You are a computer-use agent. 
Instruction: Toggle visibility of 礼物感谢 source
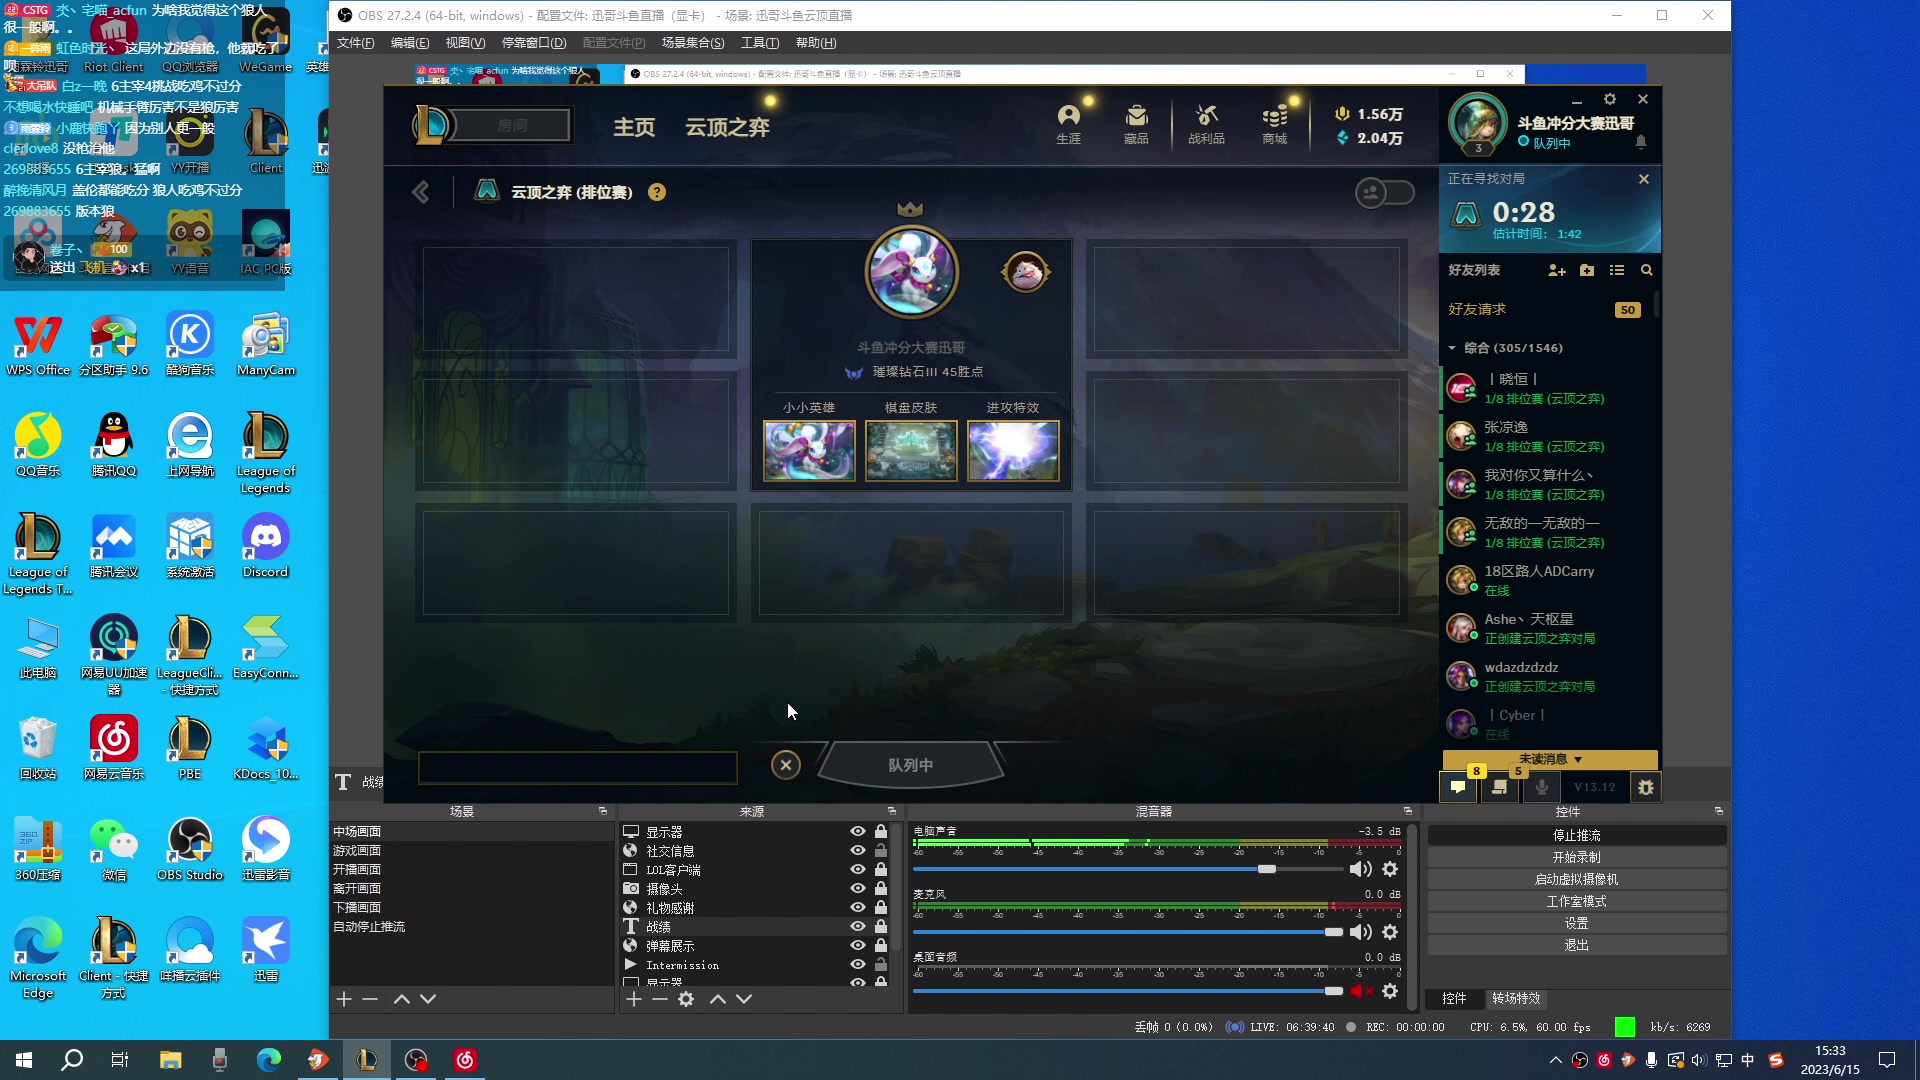(x=858, y=907)
